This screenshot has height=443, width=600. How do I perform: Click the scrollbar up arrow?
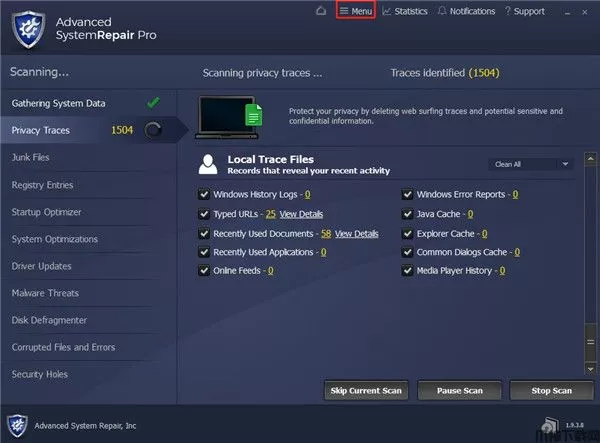pos(590,158)
